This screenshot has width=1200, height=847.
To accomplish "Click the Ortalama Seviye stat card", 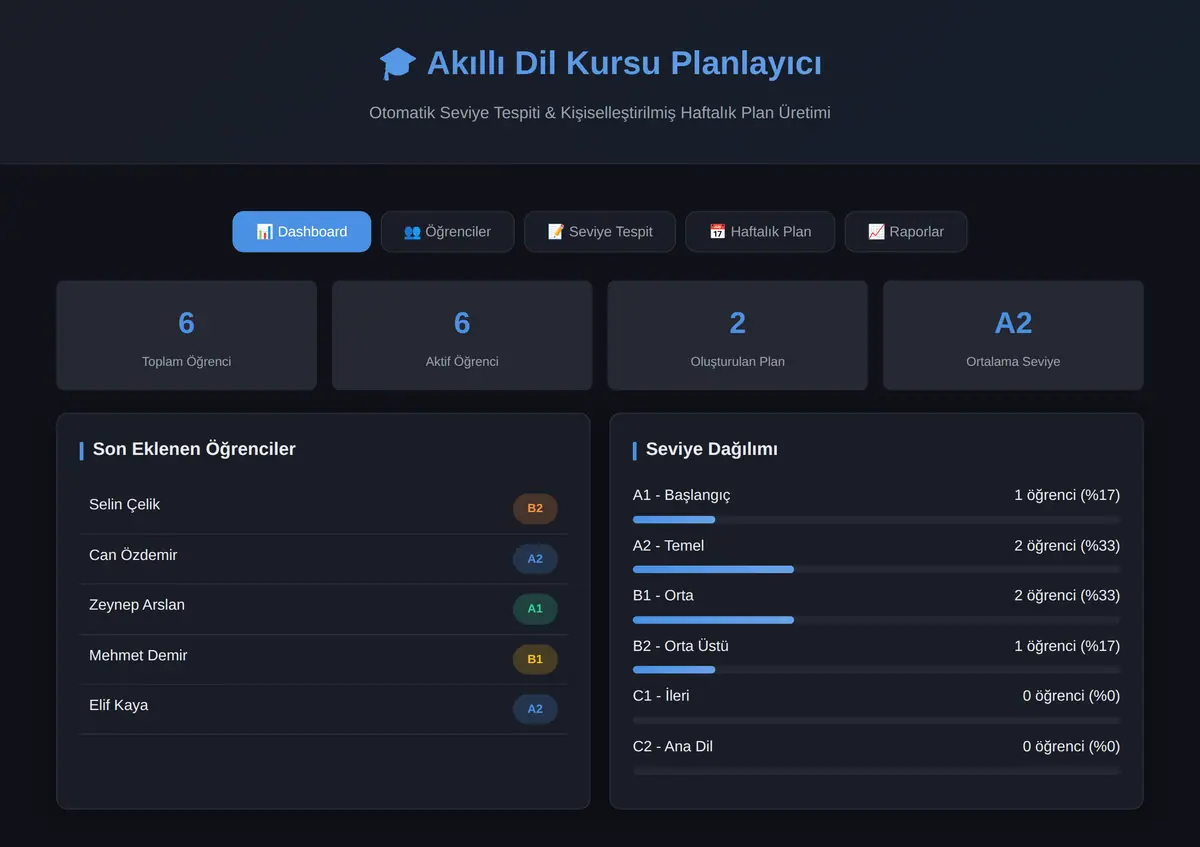I will tap(1013, 335).
